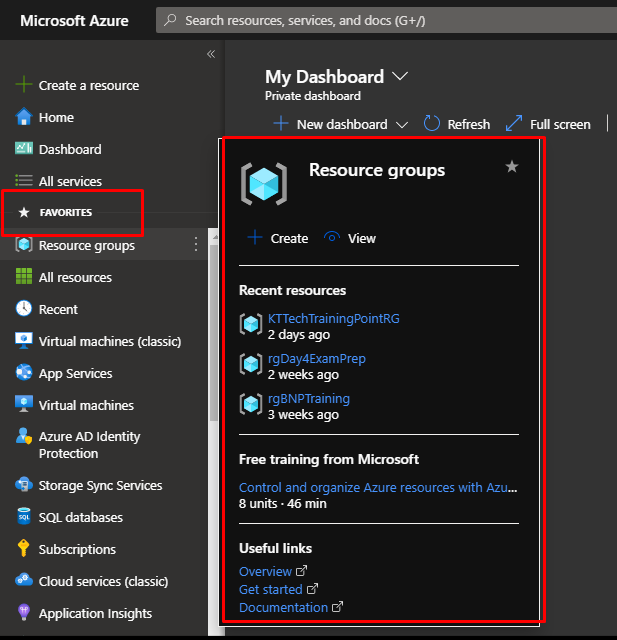Click the All resources grid icon
The image size is (617, 640).
coord(24,277)
